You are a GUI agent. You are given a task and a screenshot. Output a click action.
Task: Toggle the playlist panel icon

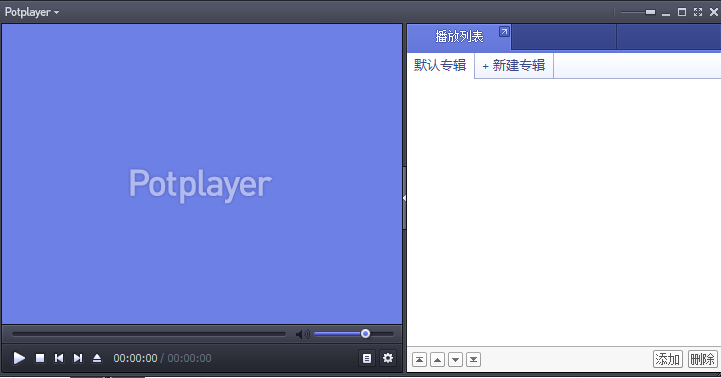[x=366, y=358]
